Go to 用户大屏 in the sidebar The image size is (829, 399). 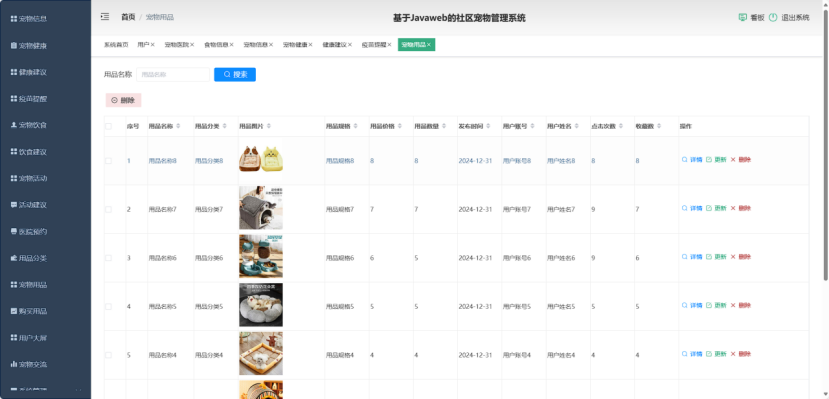click(x=29, y=338)
